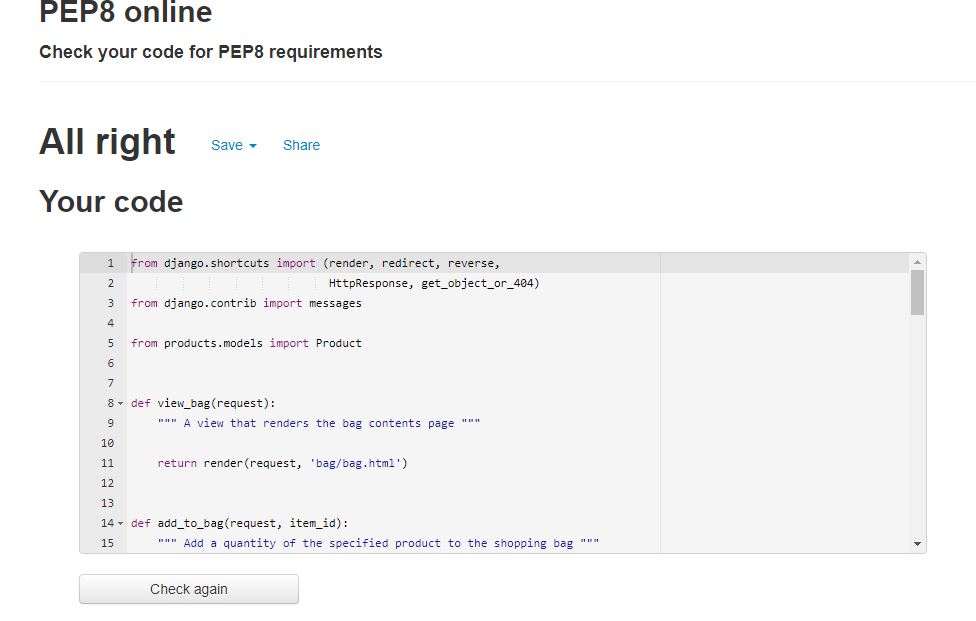
Task: Click the scrollbar up arrow icon
Action: coord(916,262)
